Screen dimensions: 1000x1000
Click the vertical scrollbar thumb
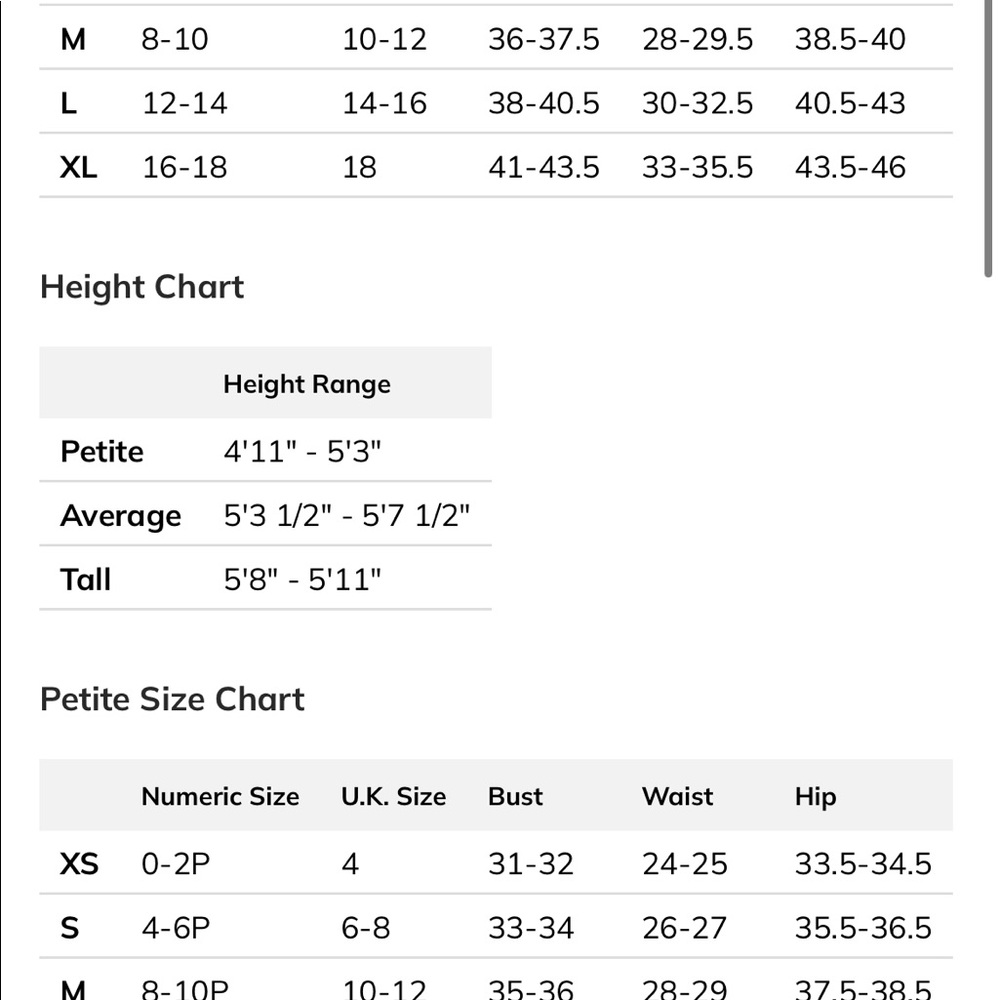[x=987, y=137]
